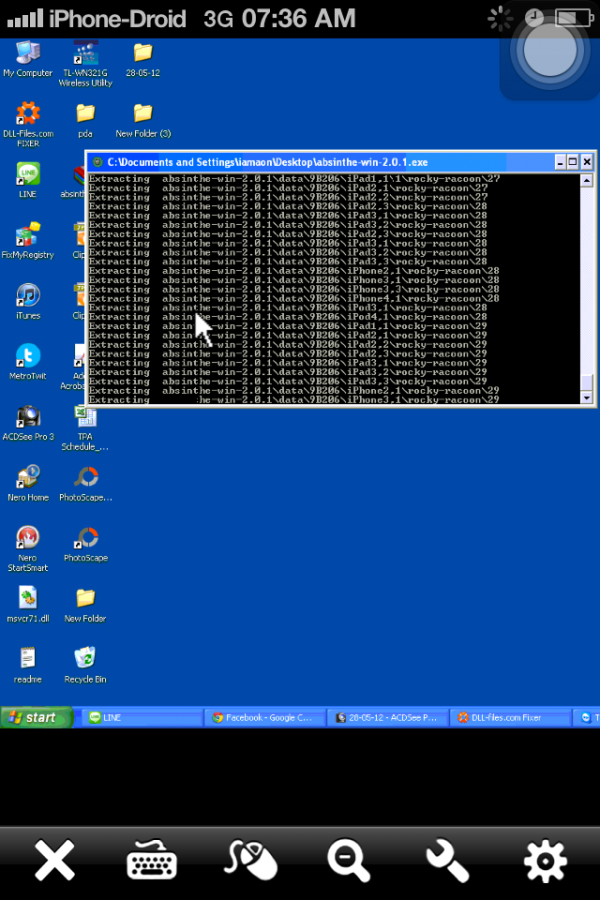This screenshot has height=900, width=600.
Task: Open New Folder (3) on desktop
Action: [x=143, y=121]
